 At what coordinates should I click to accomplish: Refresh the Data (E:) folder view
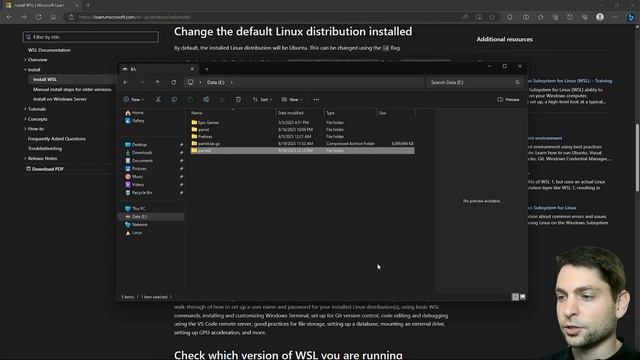[173, 82]
